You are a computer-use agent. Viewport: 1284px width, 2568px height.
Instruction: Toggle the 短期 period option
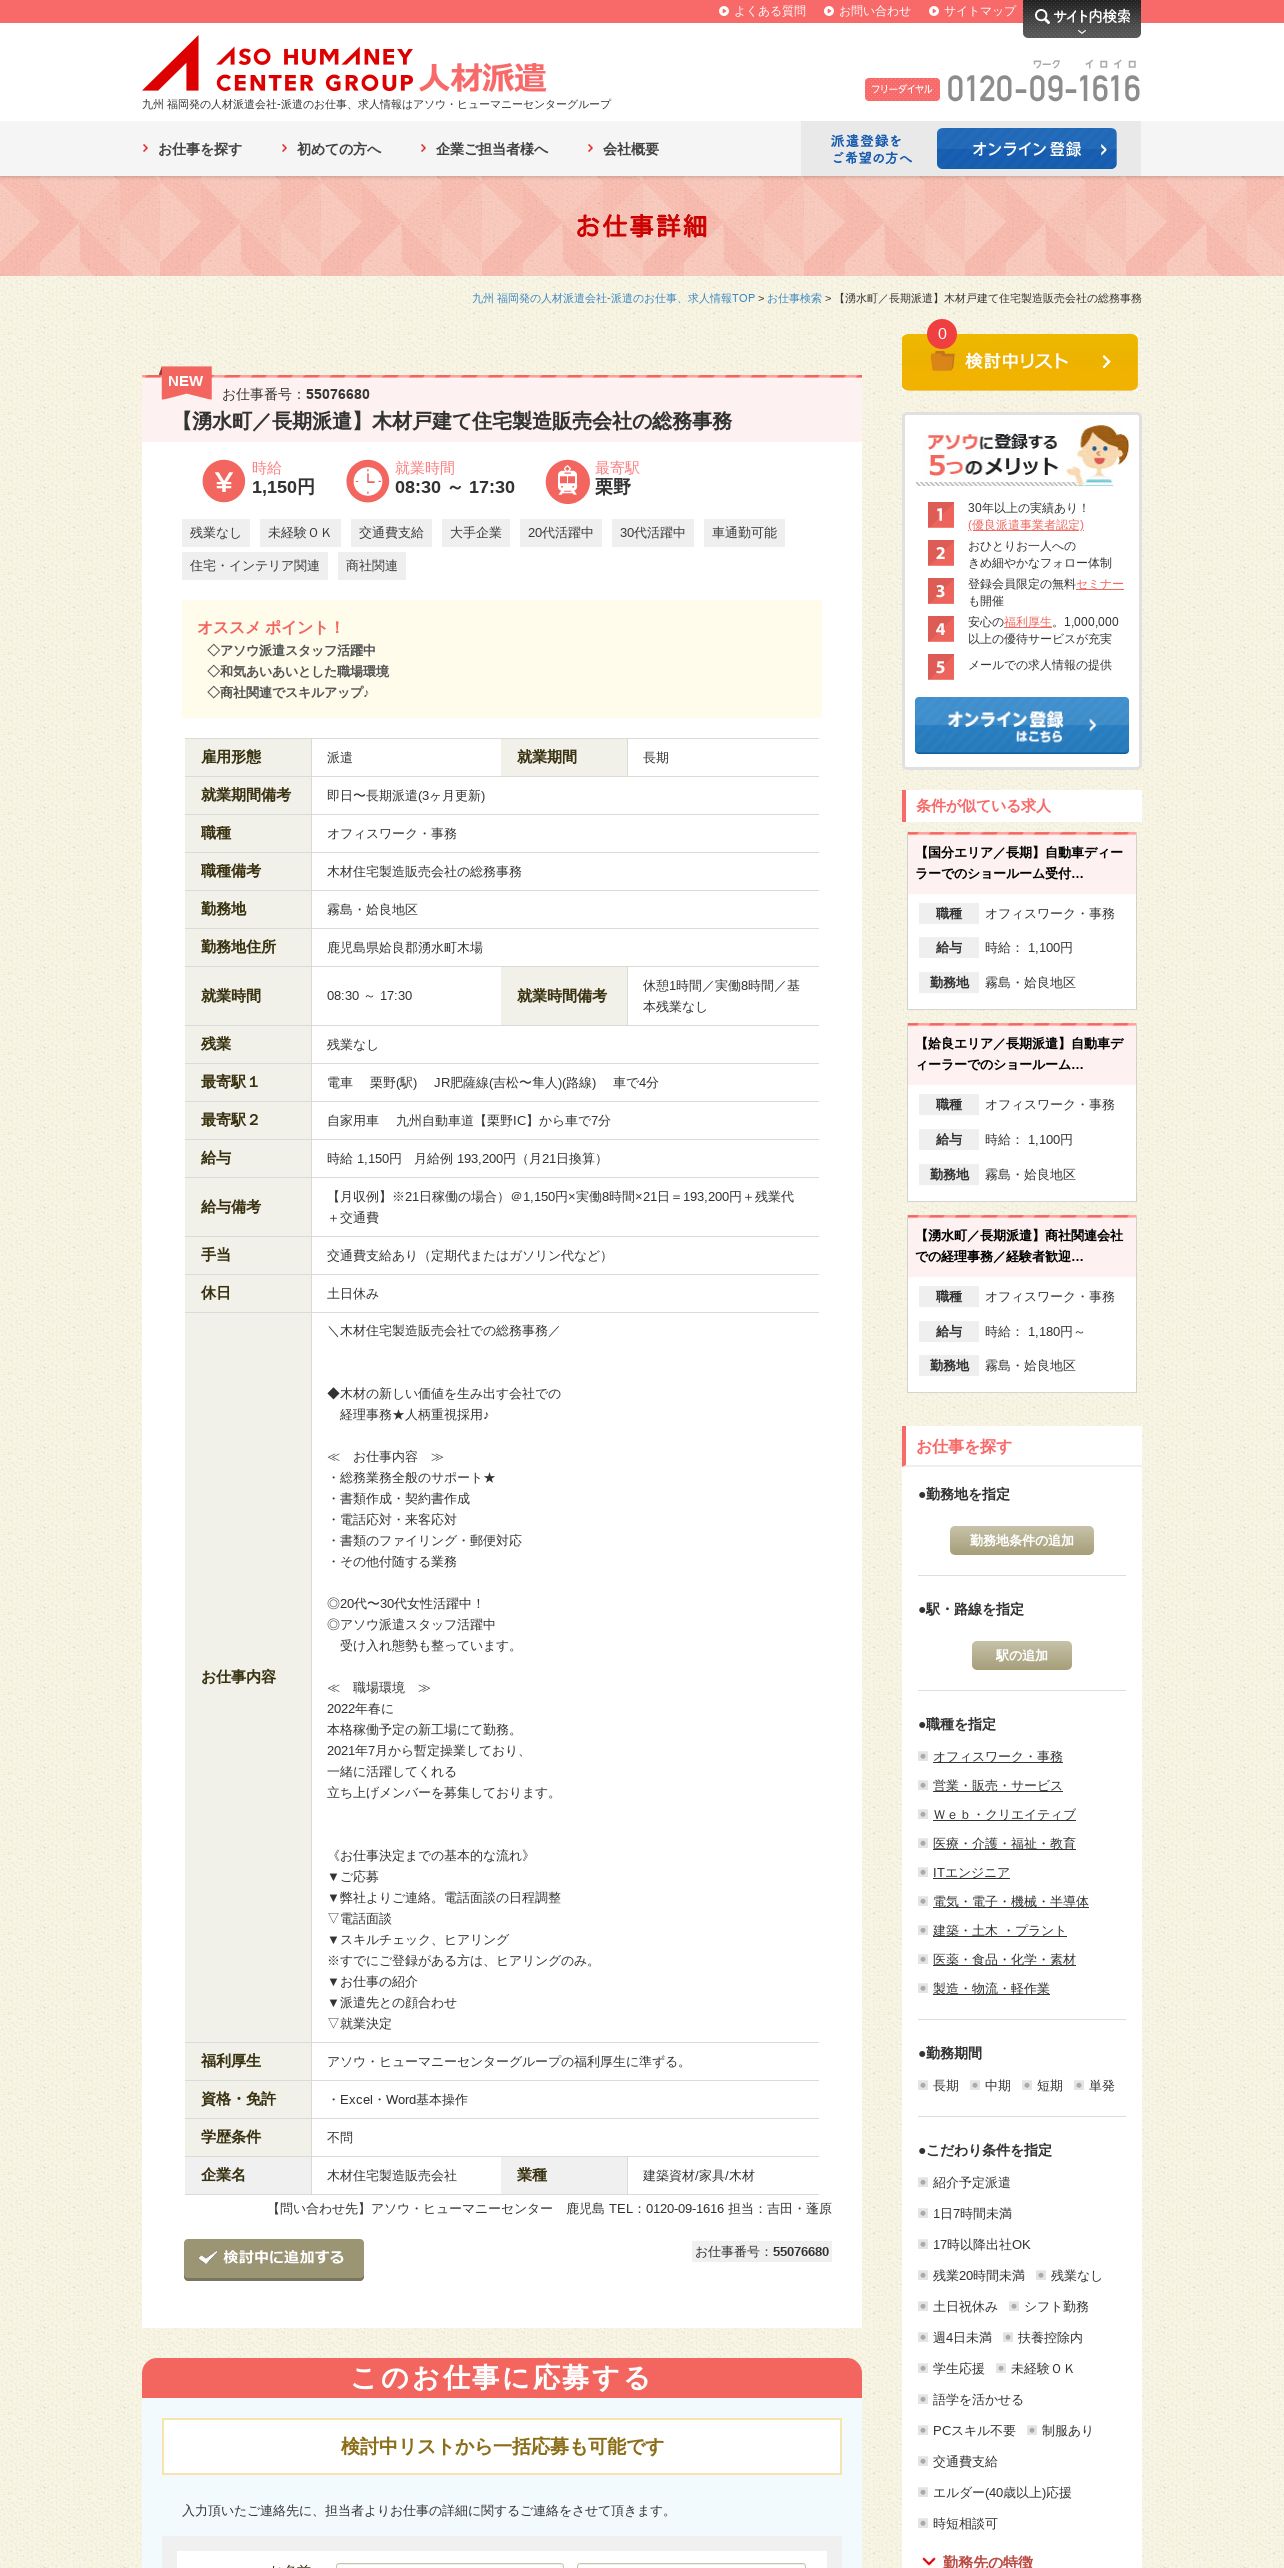1043,2086
